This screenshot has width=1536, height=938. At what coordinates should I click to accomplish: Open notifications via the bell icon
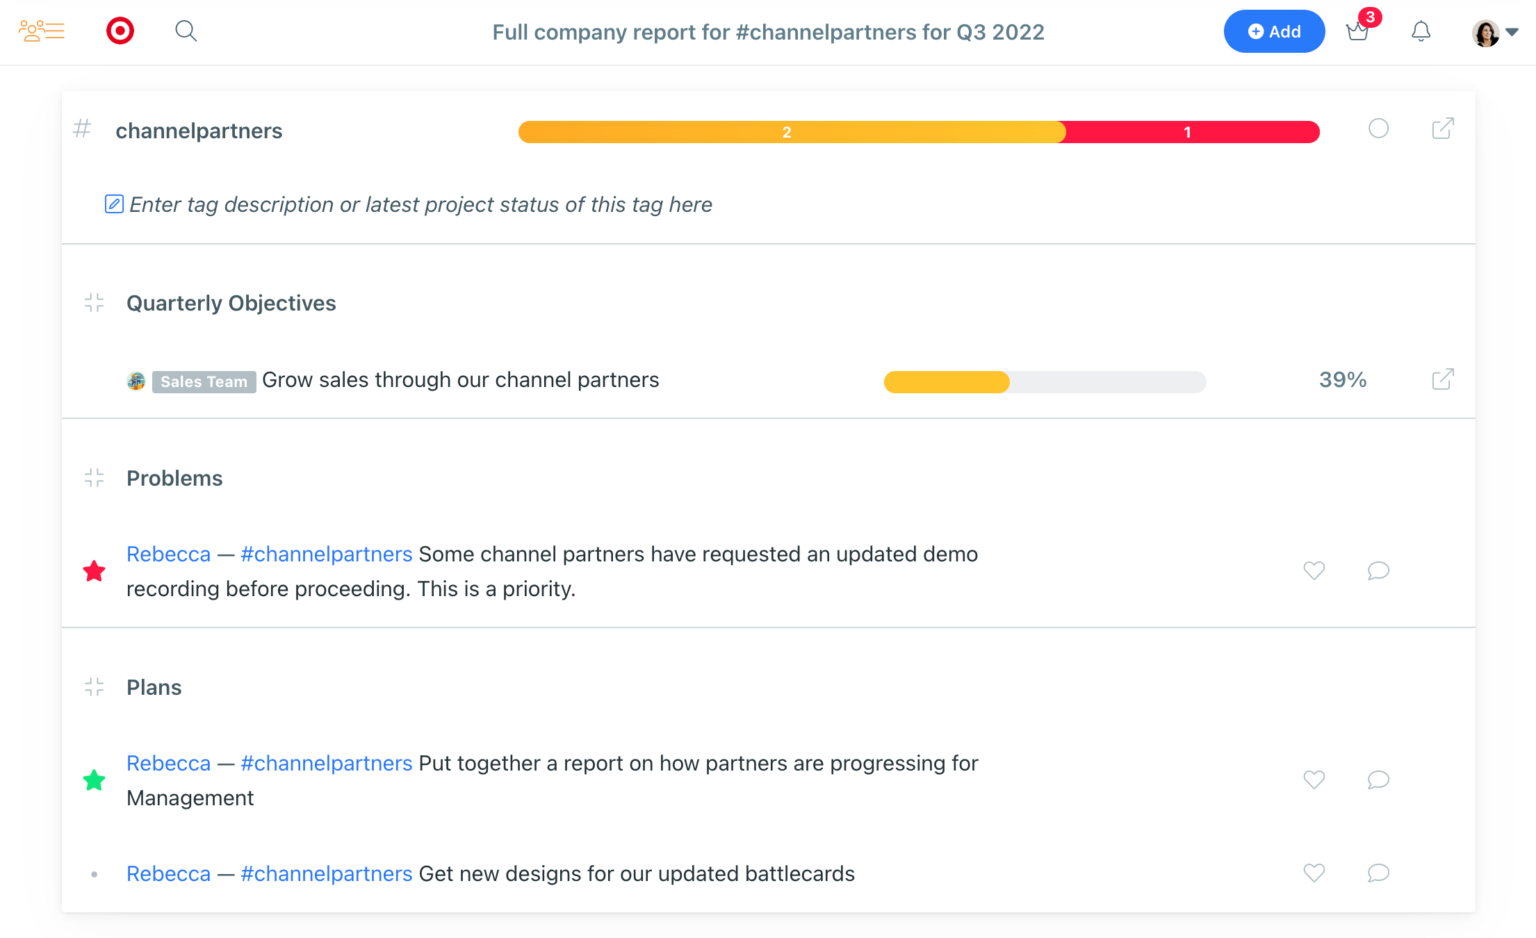[x=1421, y=31]
